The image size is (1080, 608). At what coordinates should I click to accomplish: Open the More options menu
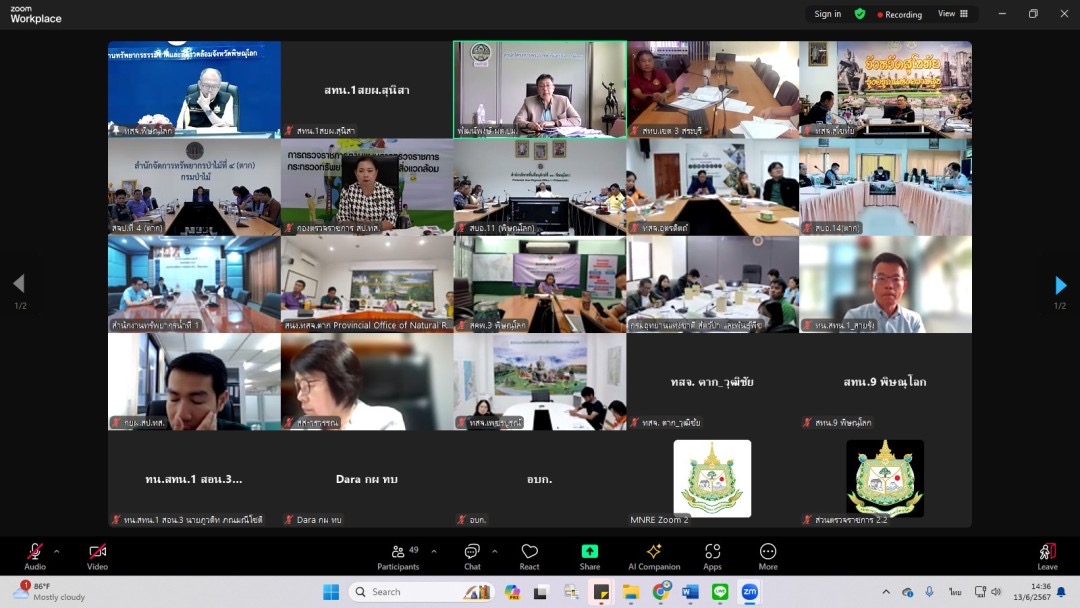pyautogui.click(x=768, y=556)
